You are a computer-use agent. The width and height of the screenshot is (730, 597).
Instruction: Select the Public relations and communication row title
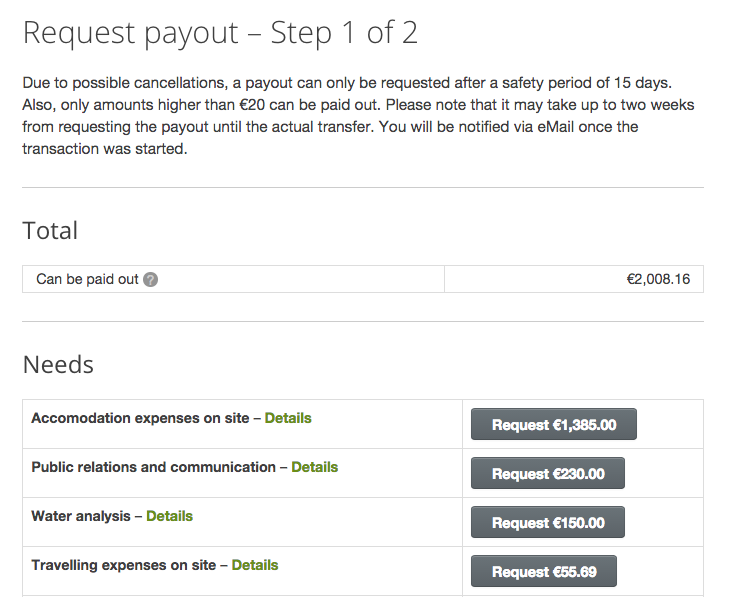click(x=153, y=467)
